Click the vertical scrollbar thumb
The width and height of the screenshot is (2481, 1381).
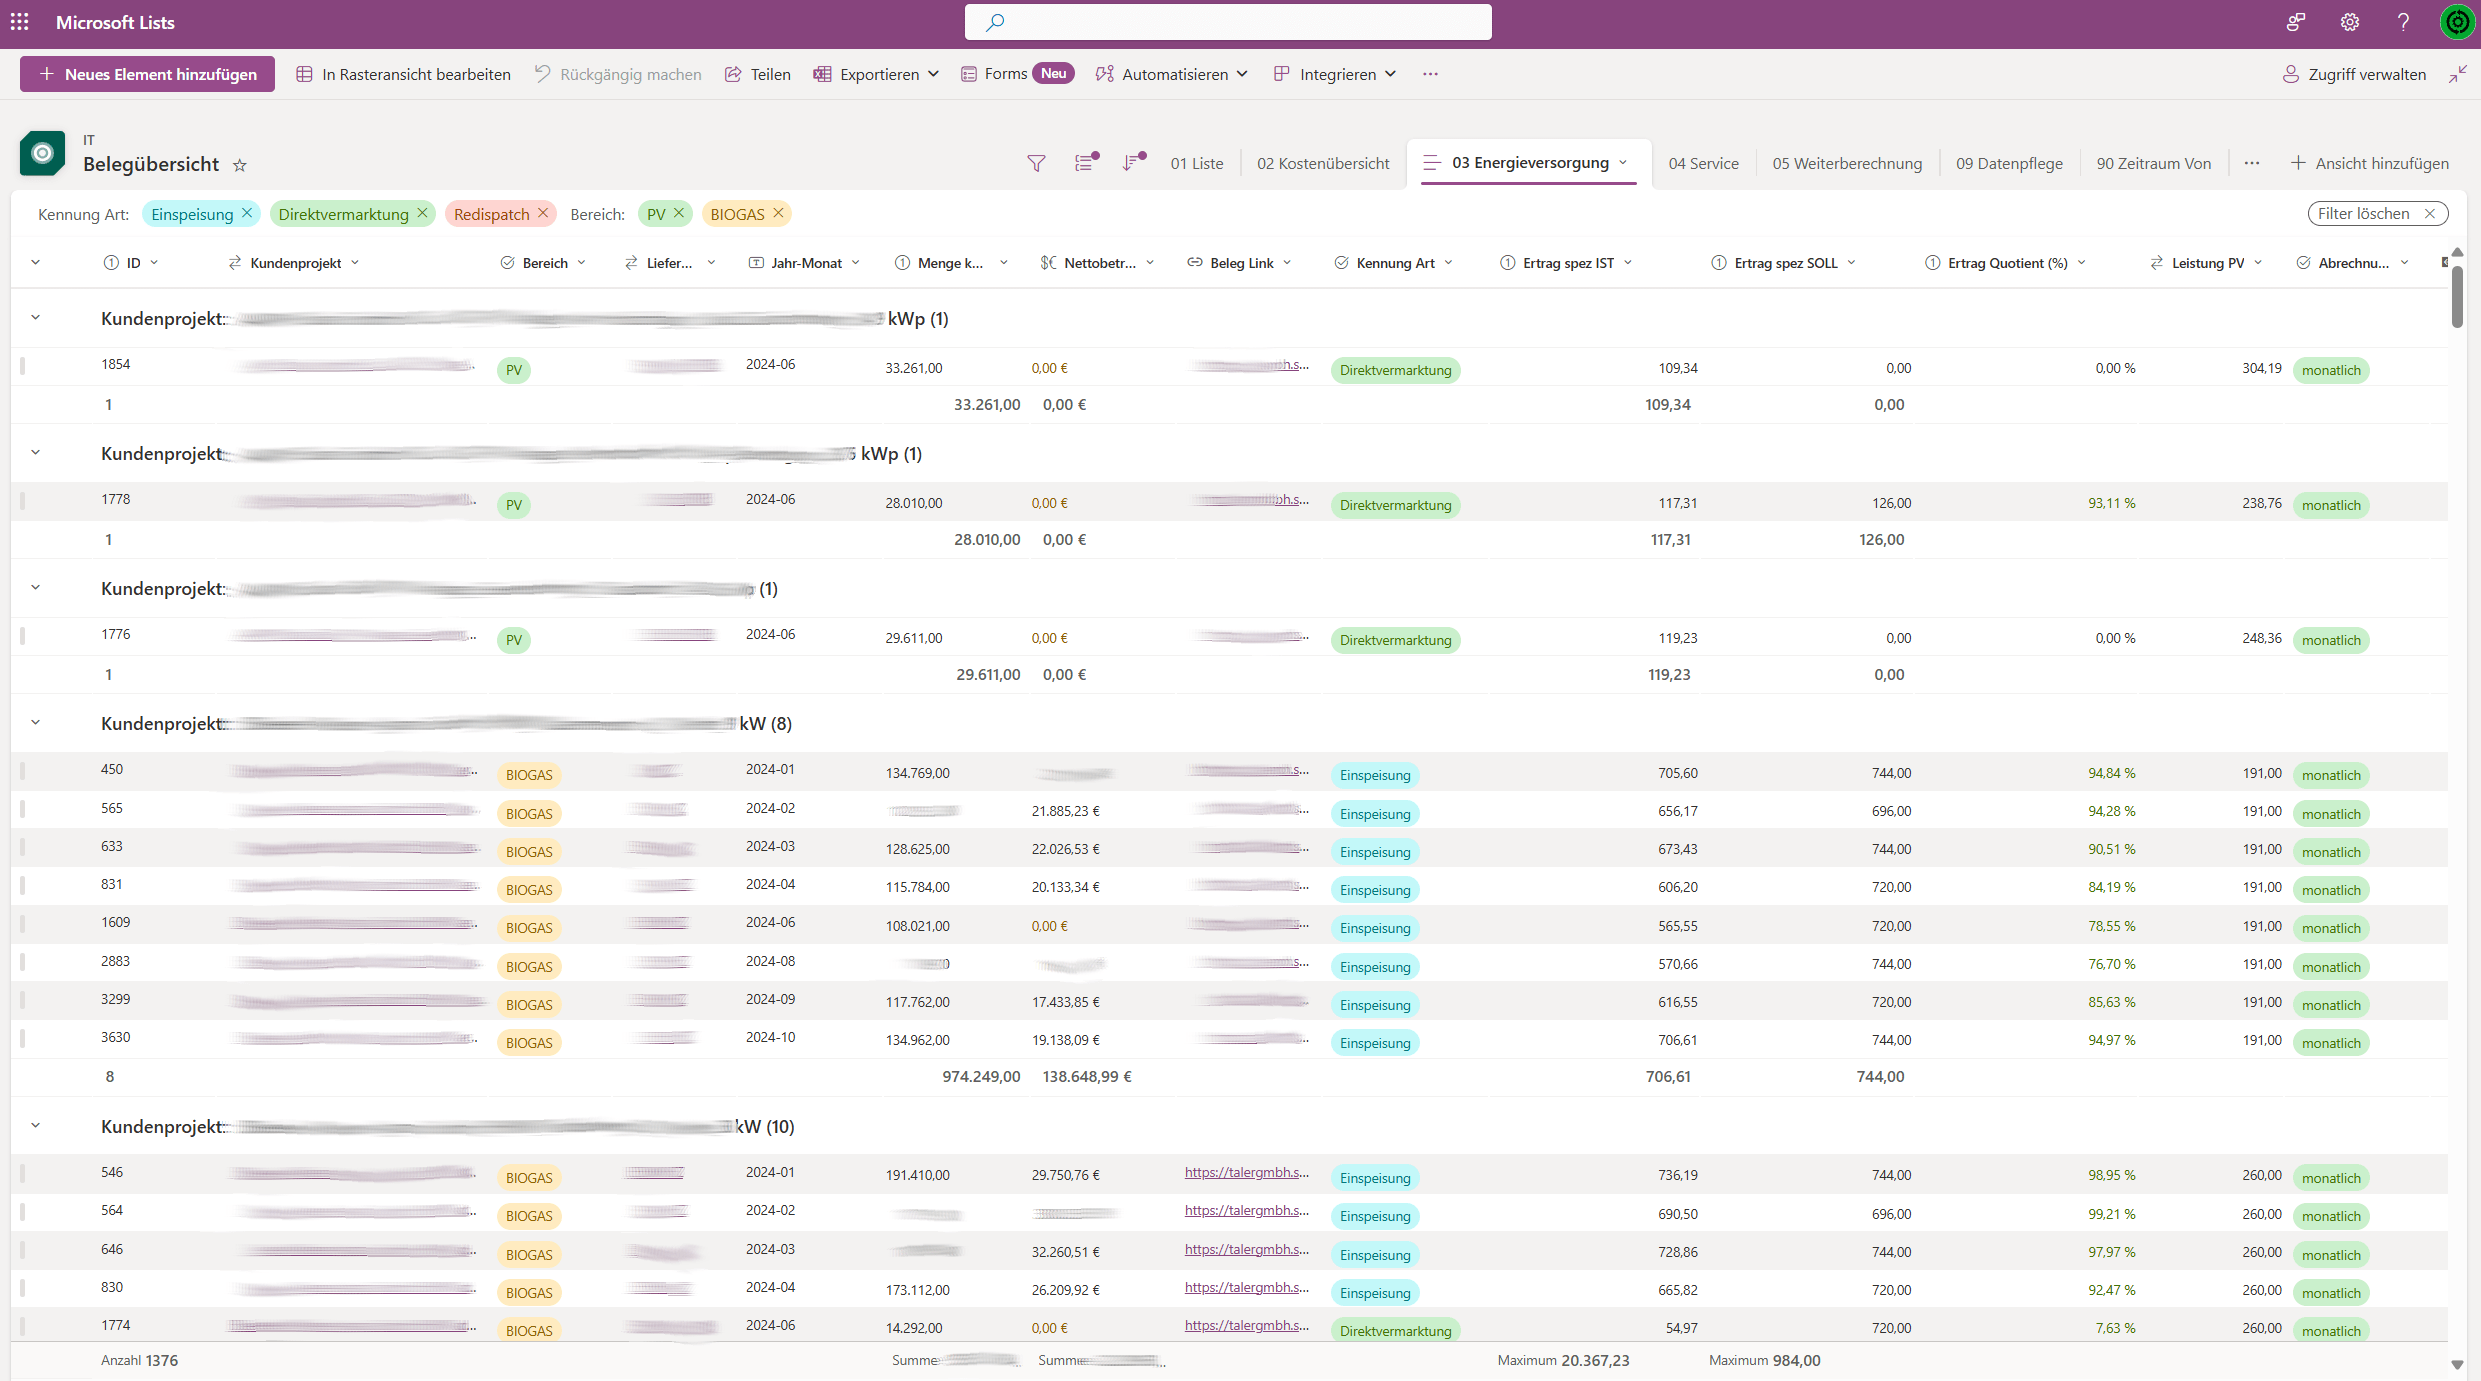tap(2457, 295)
